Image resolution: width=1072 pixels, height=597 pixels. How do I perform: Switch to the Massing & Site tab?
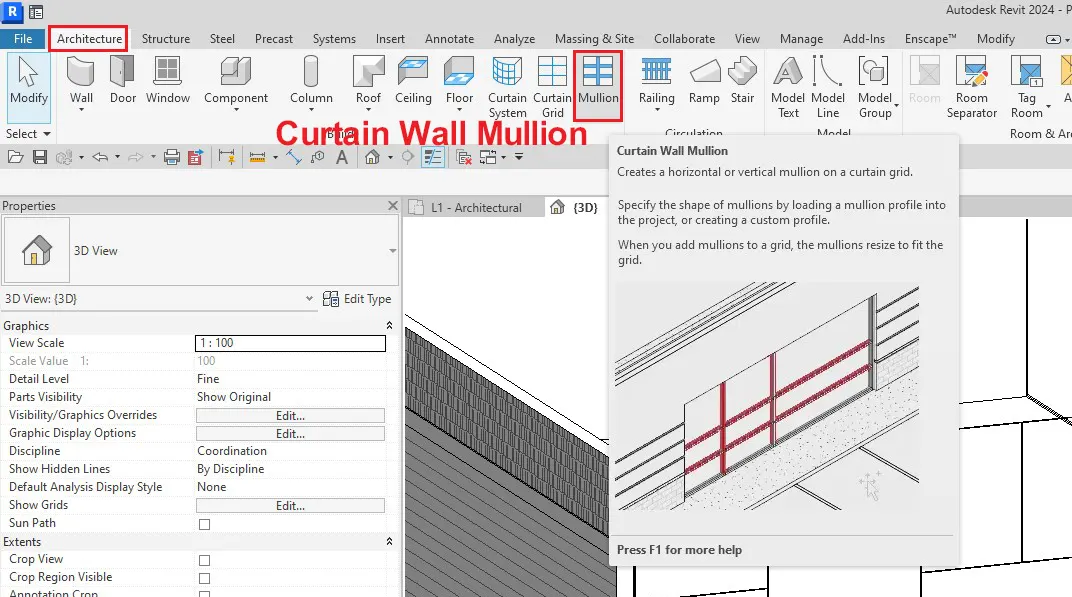pyautogui.click(x=594, y=38)
